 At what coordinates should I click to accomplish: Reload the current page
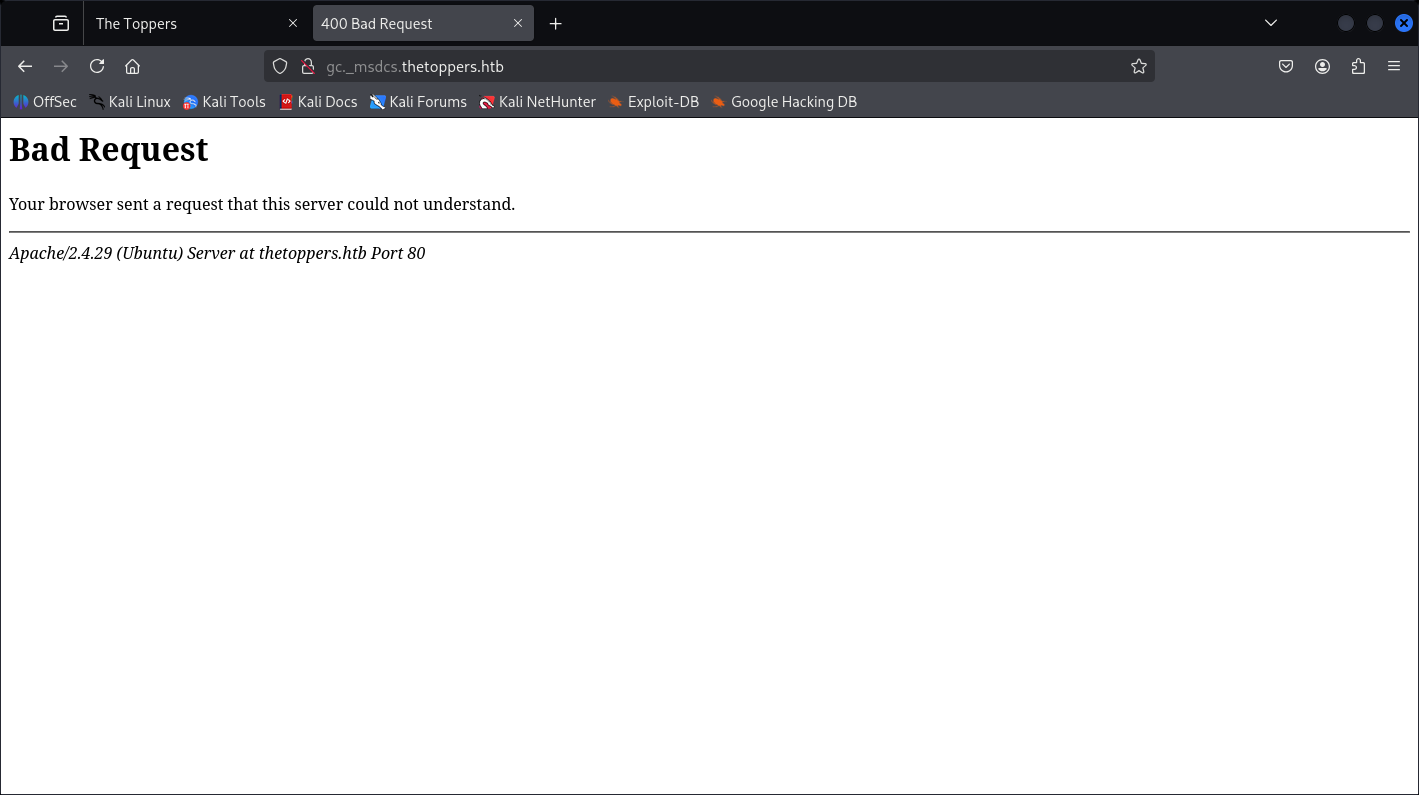click(97, 66)
